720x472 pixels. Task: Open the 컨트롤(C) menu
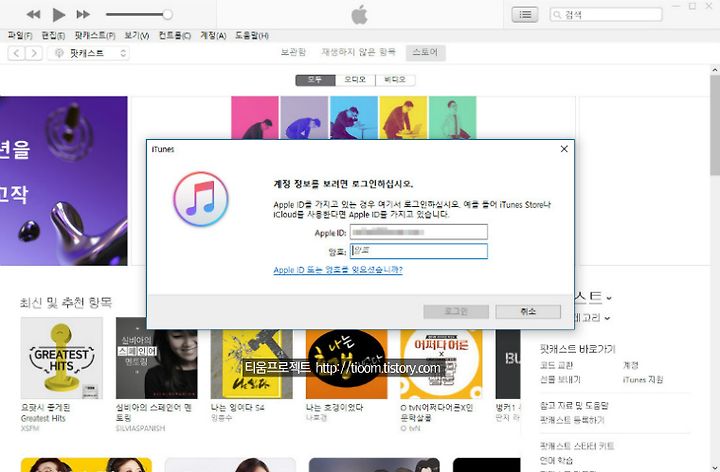174,35
